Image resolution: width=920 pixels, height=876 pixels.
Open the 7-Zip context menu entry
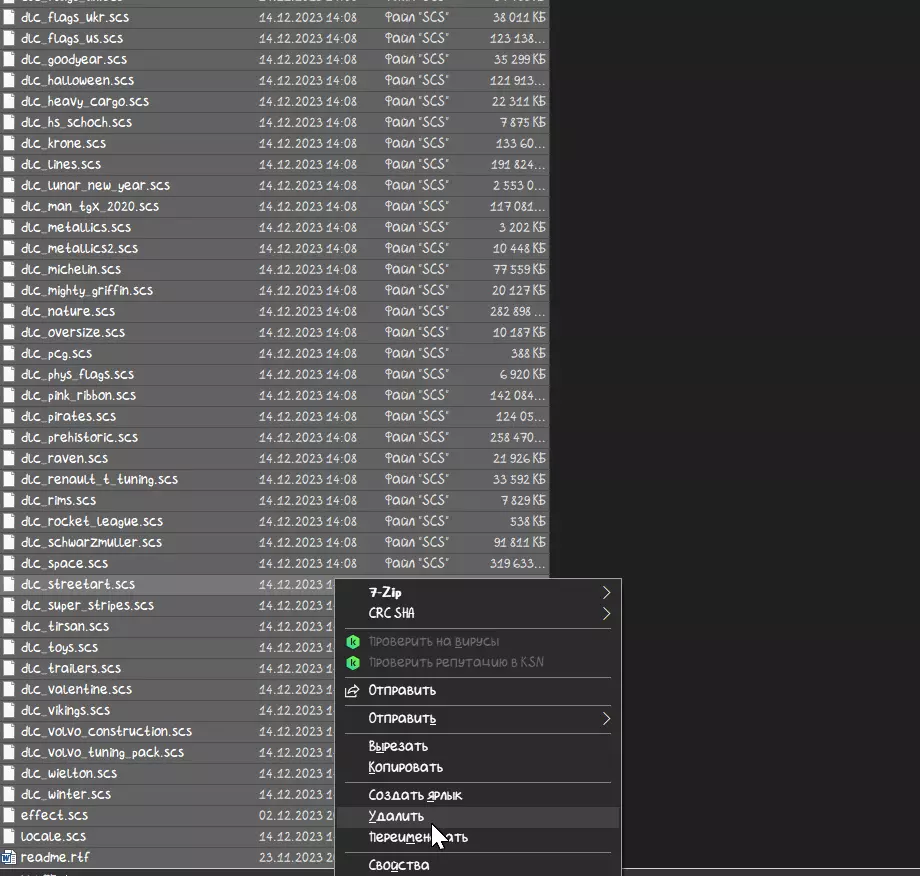478,593
